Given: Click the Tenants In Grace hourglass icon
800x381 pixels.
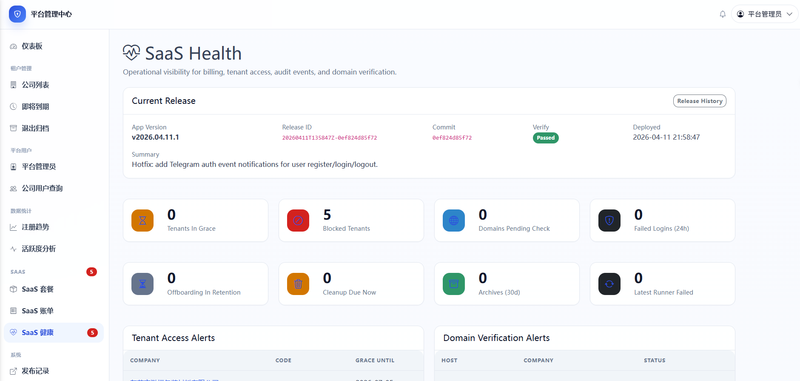Looking at the screenshot, I should coord(142,220).
